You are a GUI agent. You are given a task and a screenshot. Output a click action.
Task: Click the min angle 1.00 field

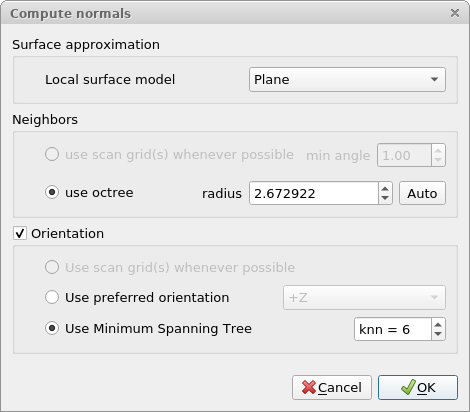pos(404,155)
